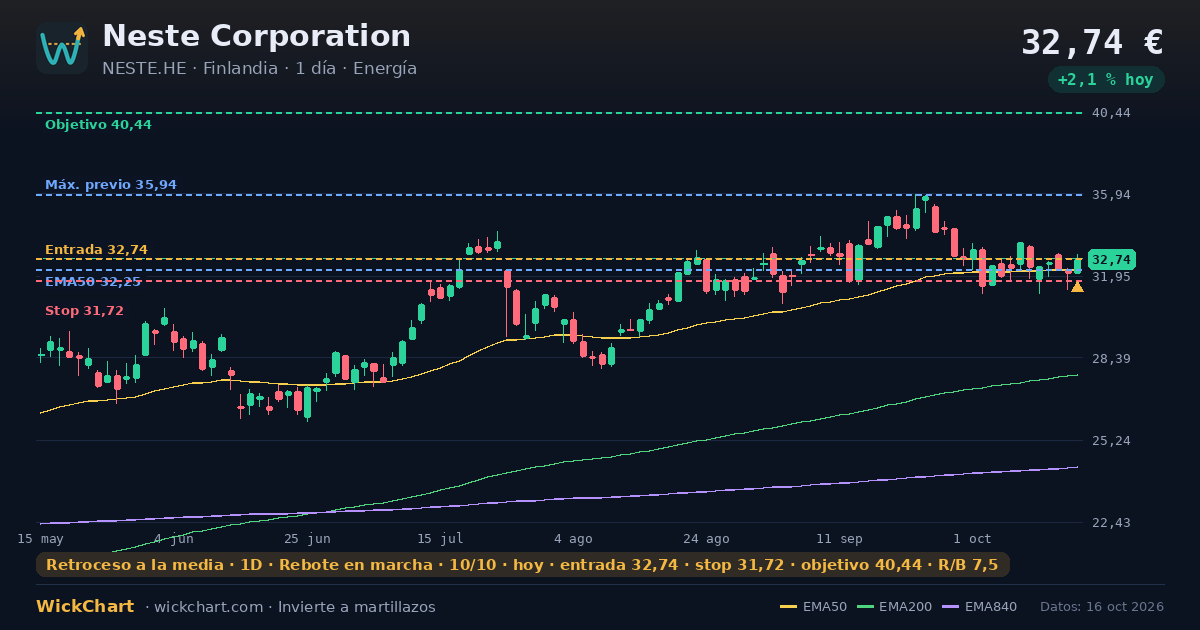Click the Stop 31,72 label
This screenshot has height=630, width=1200.
84,311
